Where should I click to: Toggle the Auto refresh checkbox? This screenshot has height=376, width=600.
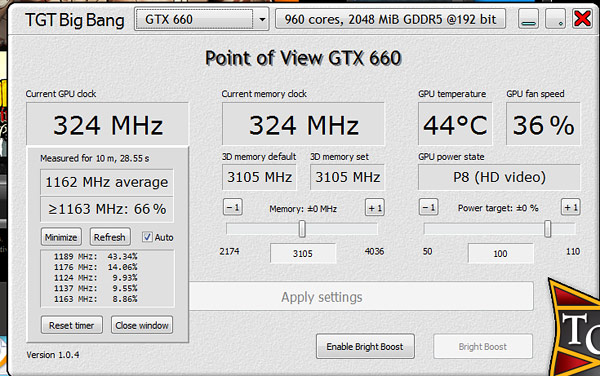coord(147,237)
